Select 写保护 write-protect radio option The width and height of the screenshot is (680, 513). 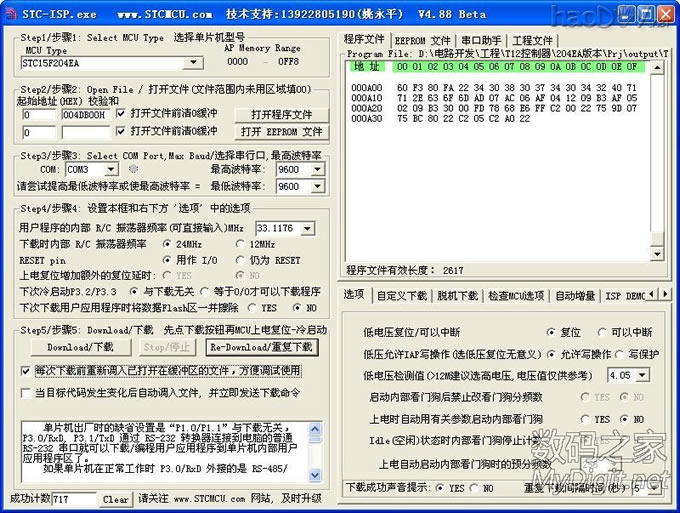click(x=620, y=354)
